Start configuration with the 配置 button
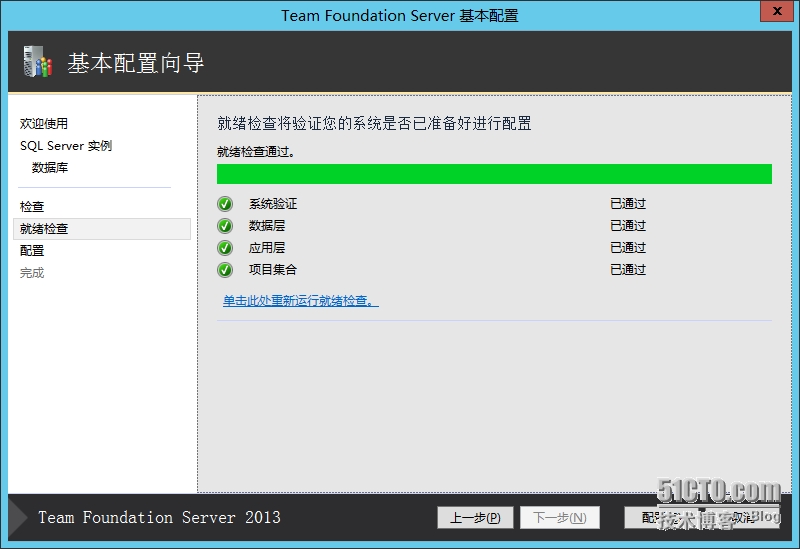This screenshot has width=800, height=549. (661, 518)
